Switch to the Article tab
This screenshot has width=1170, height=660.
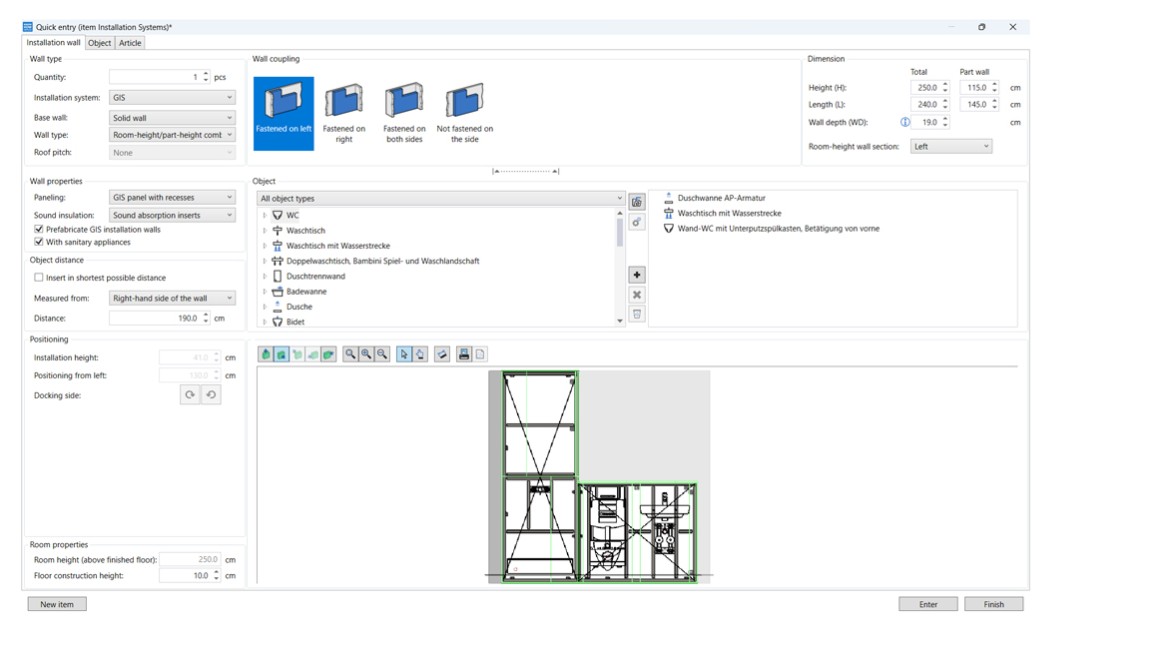130,43
